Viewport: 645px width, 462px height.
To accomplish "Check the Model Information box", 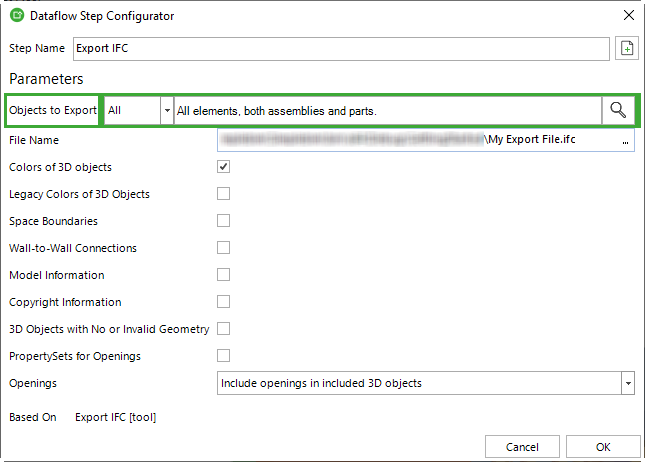I will (x=223, y=275).
